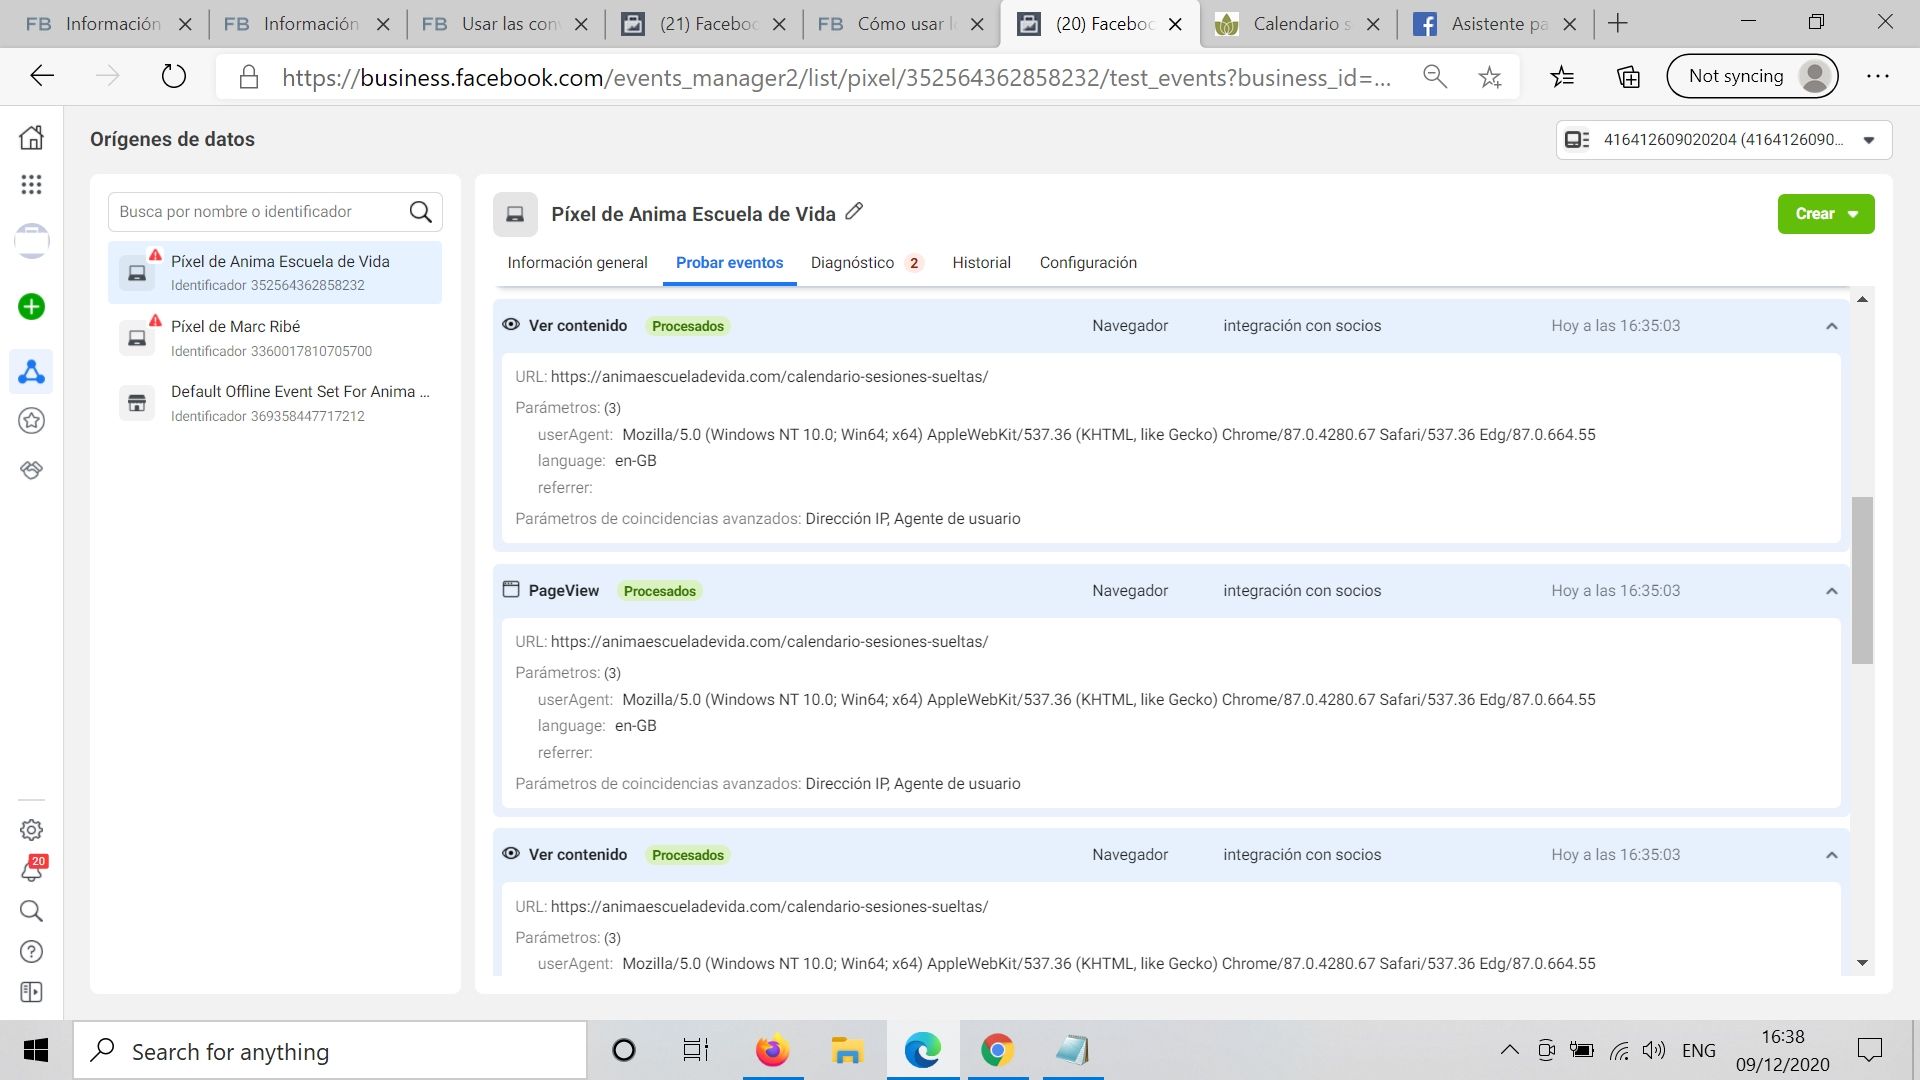Add this page to favorites star
The height and width of the screenshot is (1080, 1920).
[x=1490, y=77]
